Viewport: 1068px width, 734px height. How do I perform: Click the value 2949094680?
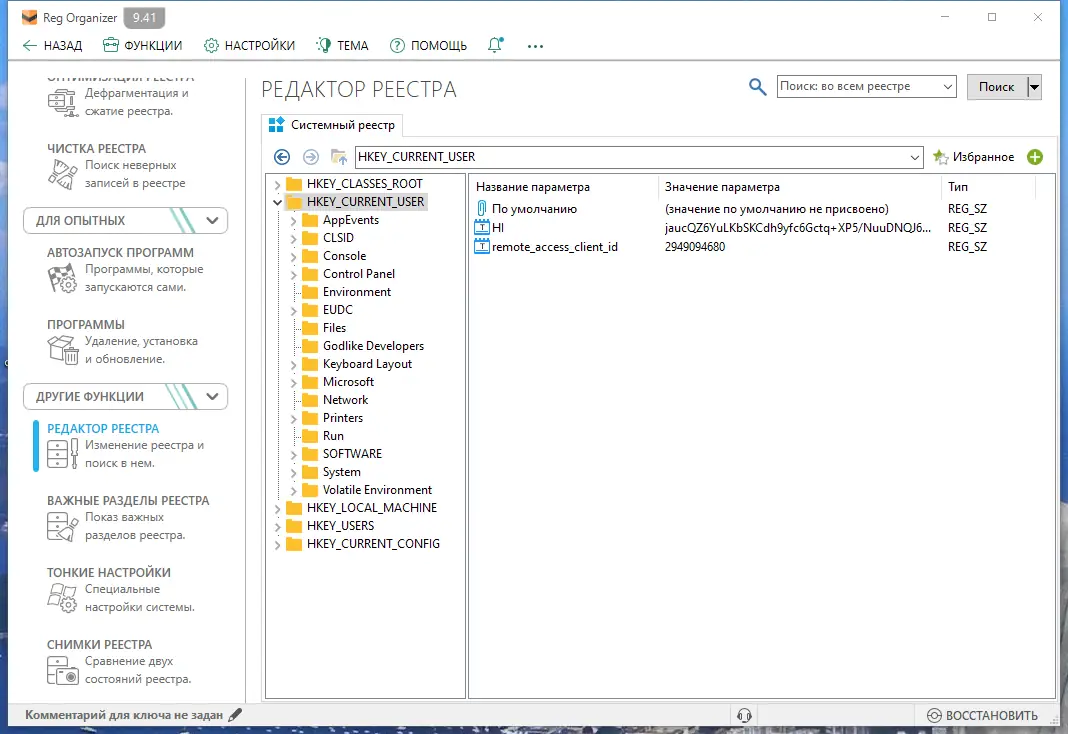(x=695, y=247)
